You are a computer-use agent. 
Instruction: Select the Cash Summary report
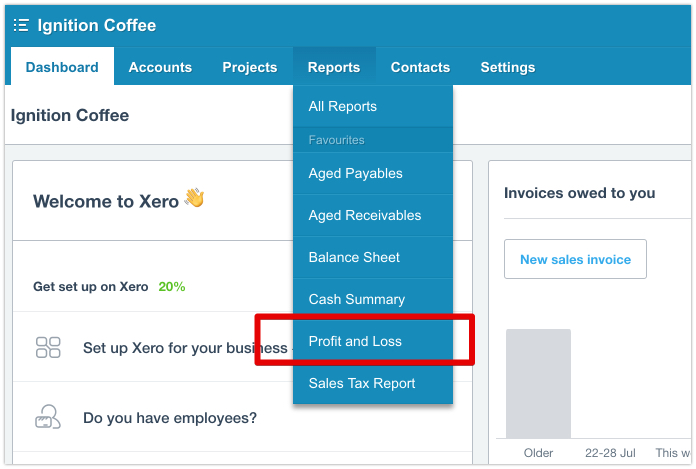point(356,299)
